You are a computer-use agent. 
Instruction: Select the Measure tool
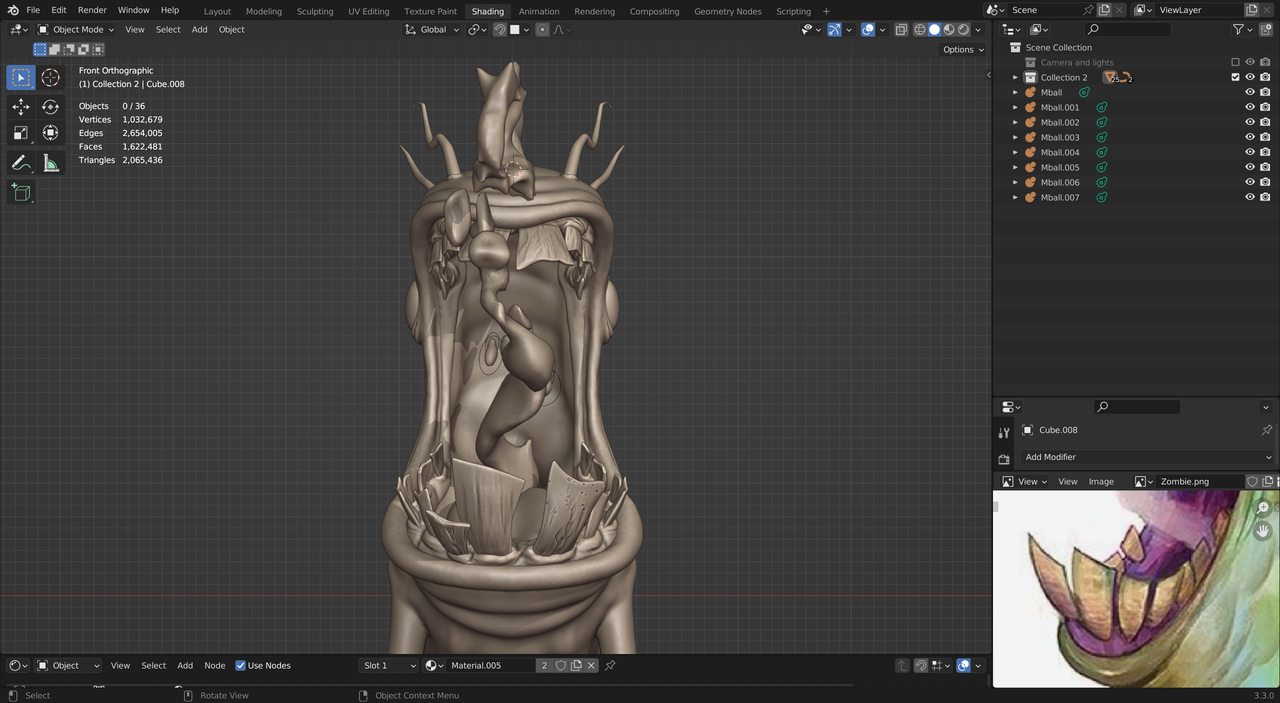click(51, 163)
